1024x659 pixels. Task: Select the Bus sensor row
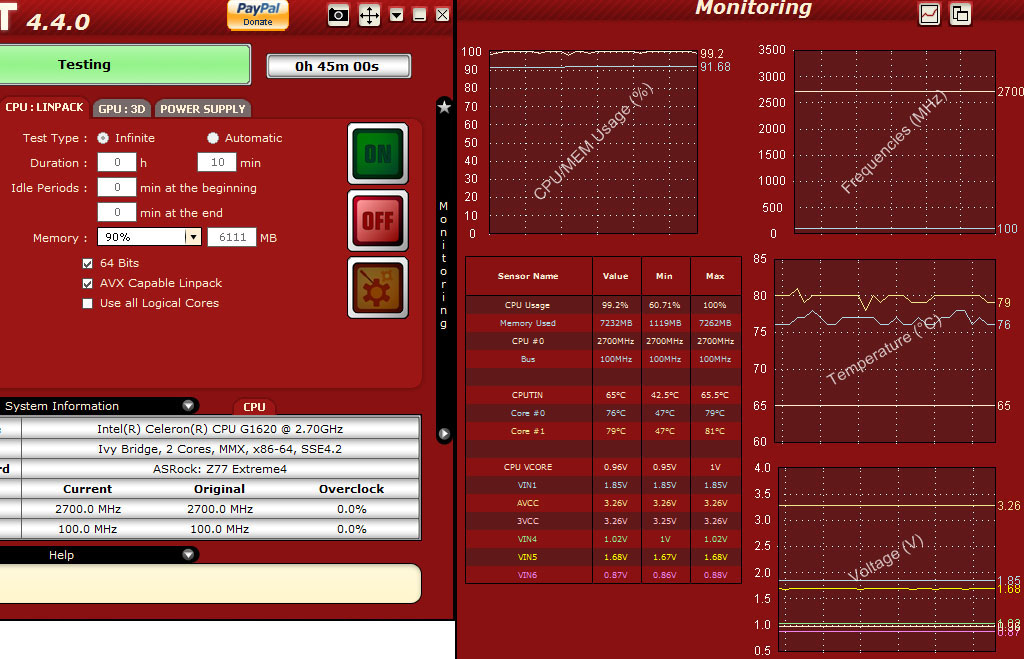(603, 359)
